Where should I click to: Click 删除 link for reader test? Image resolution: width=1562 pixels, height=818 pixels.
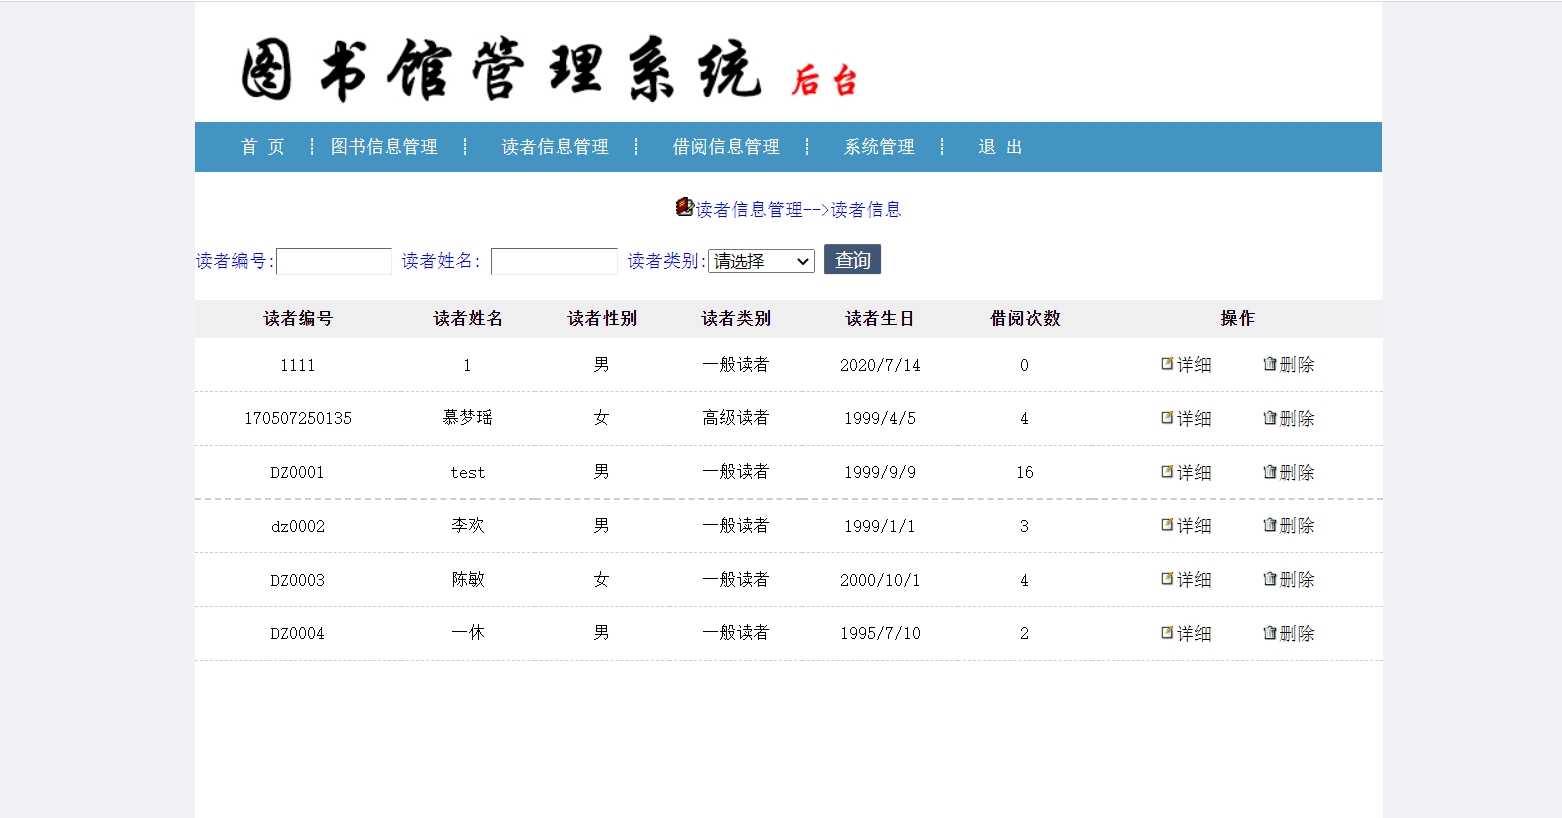coord(1297,472)
